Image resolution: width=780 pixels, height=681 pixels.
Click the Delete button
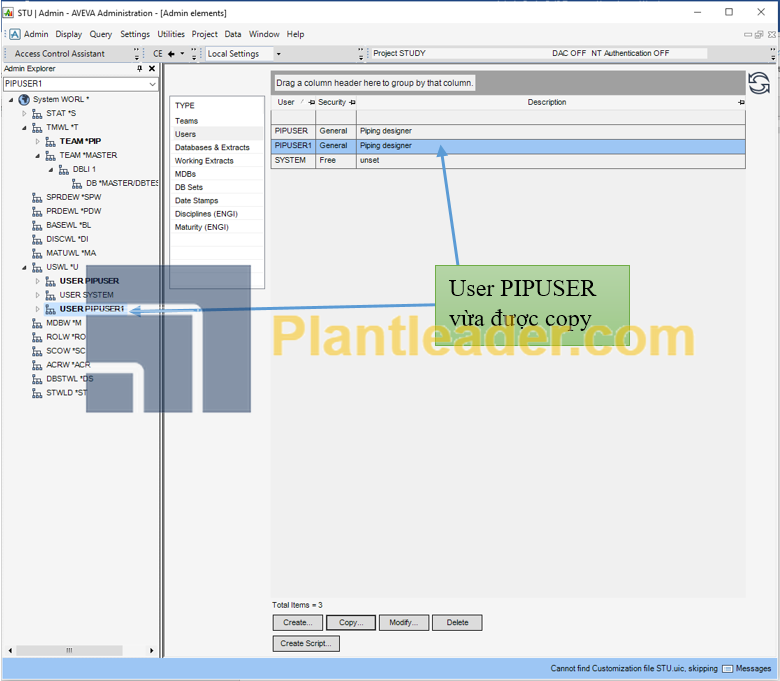[x=457, y=623]
